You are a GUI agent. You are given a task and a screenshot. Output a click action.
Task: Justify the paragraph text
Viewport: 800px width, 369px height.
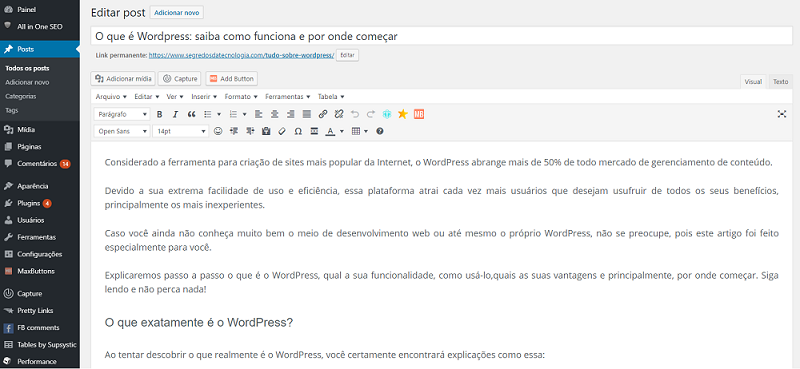tap(307, 114)
